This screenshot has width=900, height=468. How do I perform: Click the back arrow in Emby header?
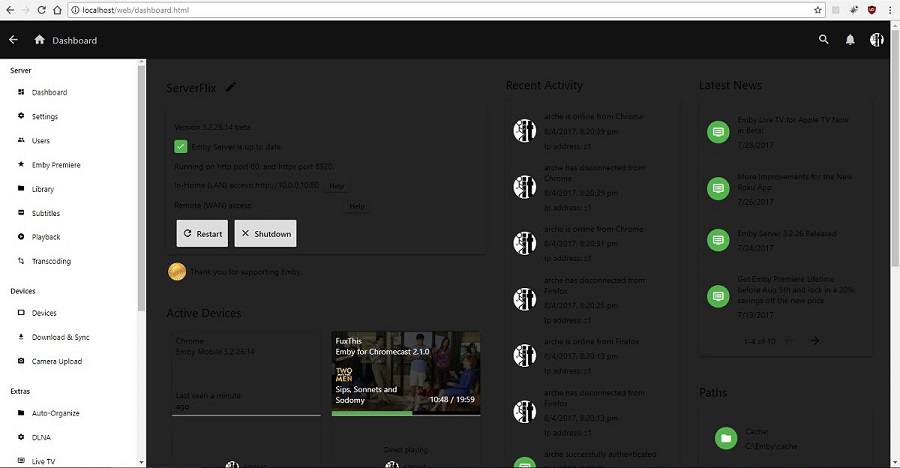(13, 40)
